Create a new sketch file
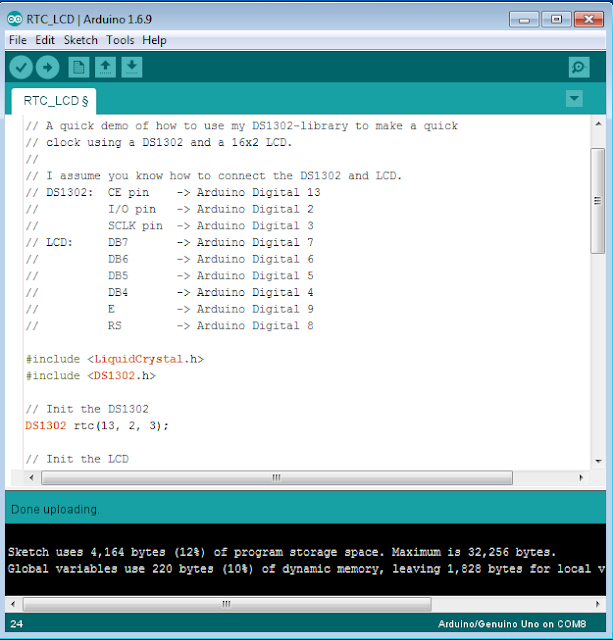The width and height of the screenshot is (613, 640). (79, 67)
